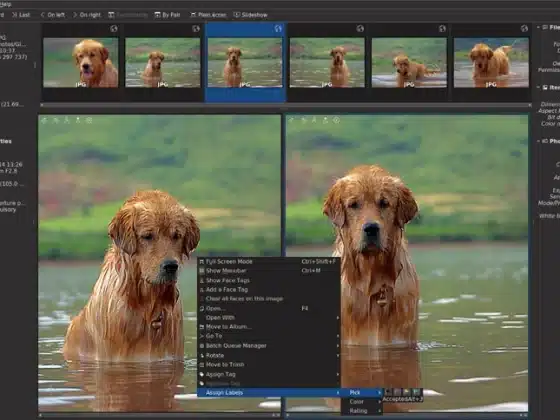Open the Pick submenu entry
The image size is (560, 420).
click(361, 393)
